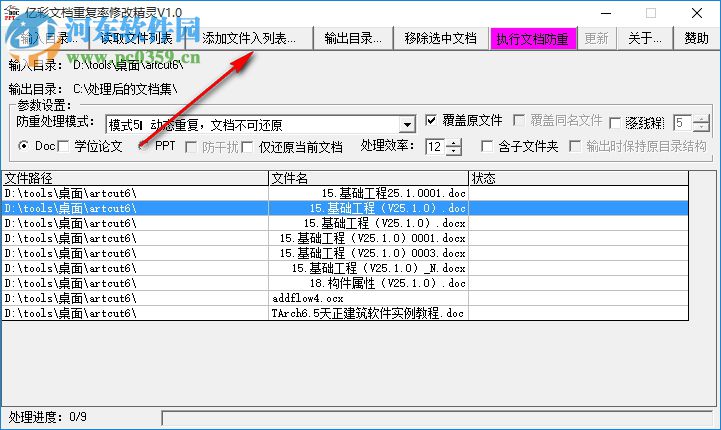Click the down arrow of the 5 spinner
This screenshot has width=721, height=430.
click(701, 127)
